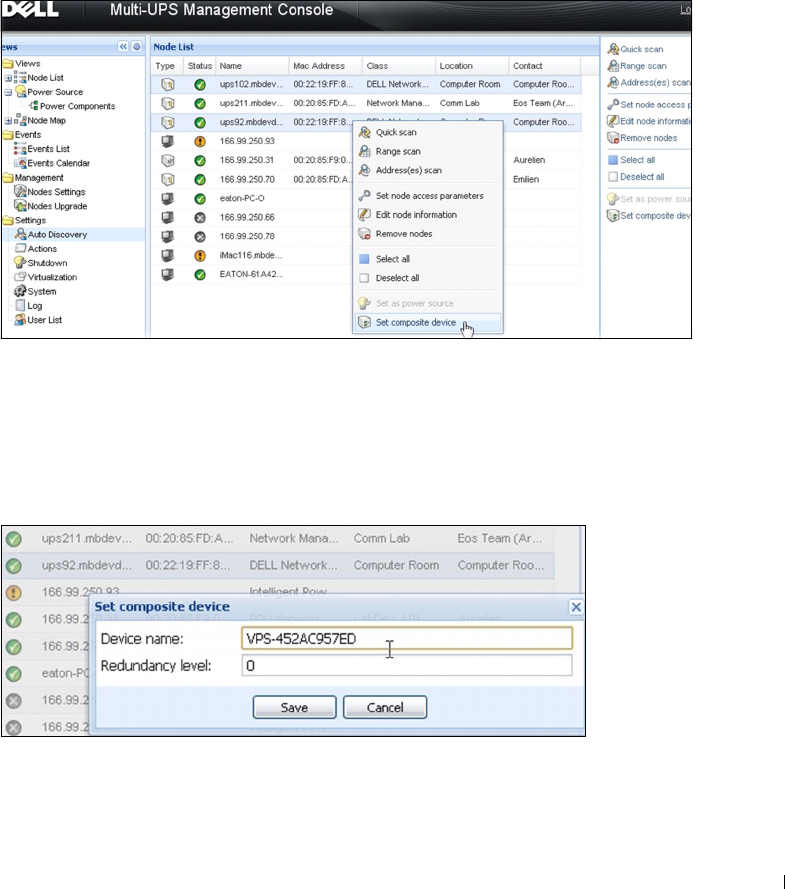The height and width of the screenshot is (889, 785).
Task: Open Nodes Upgrade under Management
Action: coord(56,206)
